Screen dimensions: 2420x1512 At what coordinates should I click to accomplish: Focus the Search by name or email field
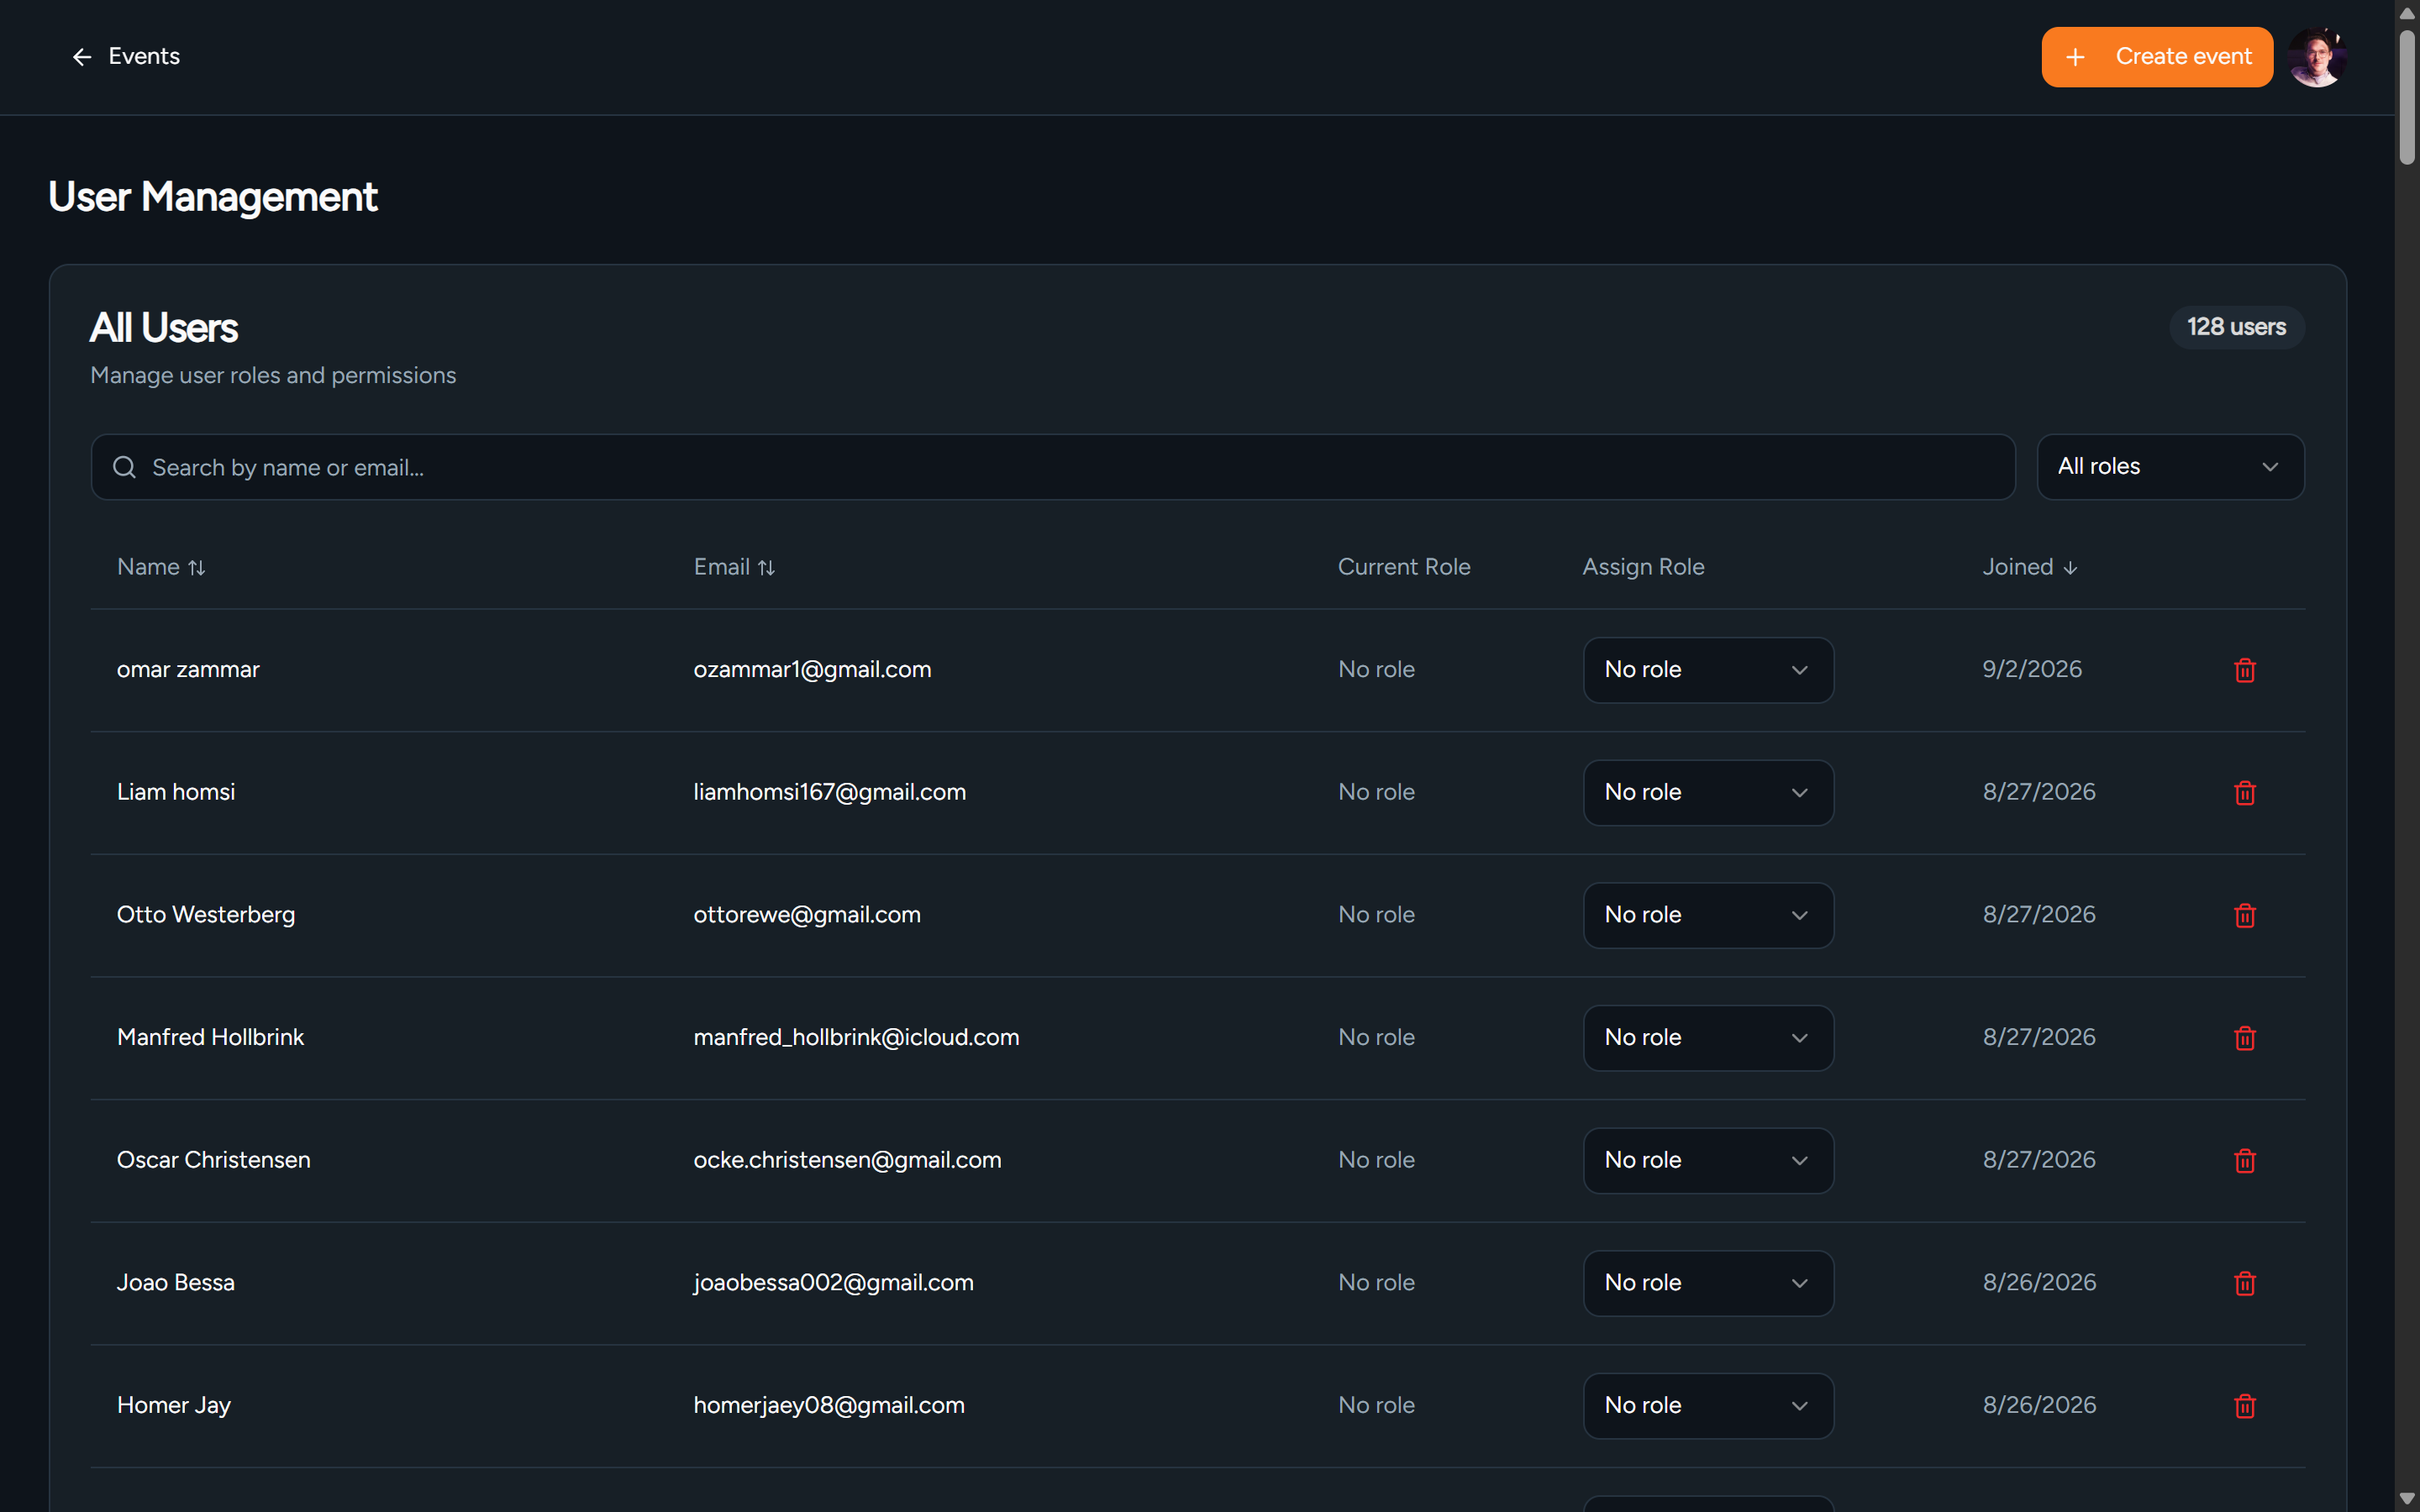tap(1052, 467)
